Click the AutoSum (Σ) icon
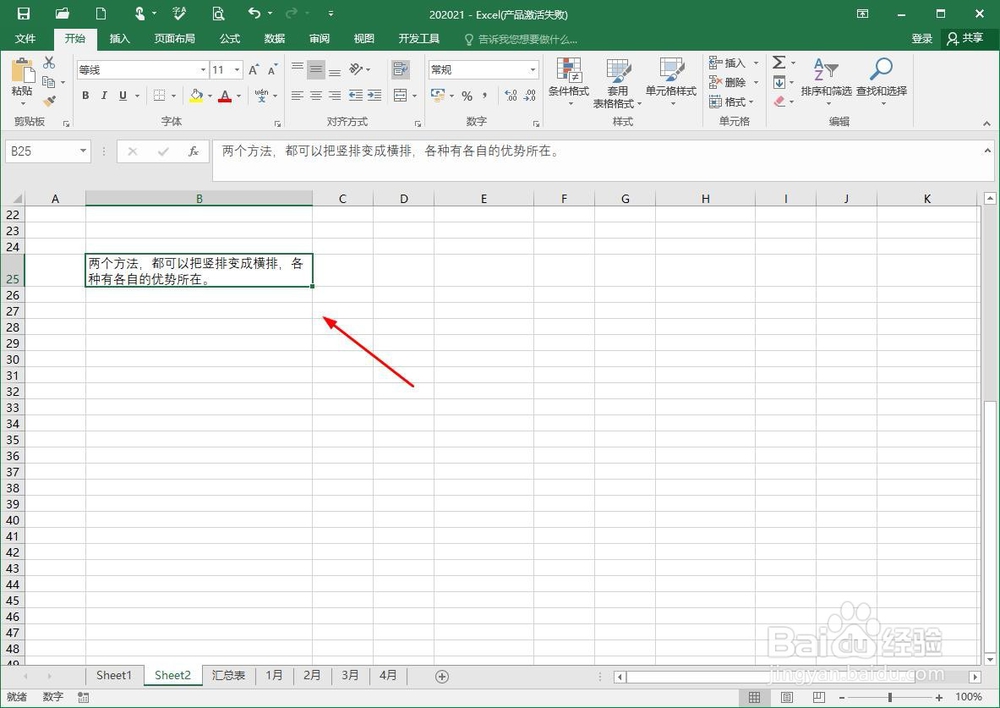1000x708 pixels. click(x=779, y=63)
